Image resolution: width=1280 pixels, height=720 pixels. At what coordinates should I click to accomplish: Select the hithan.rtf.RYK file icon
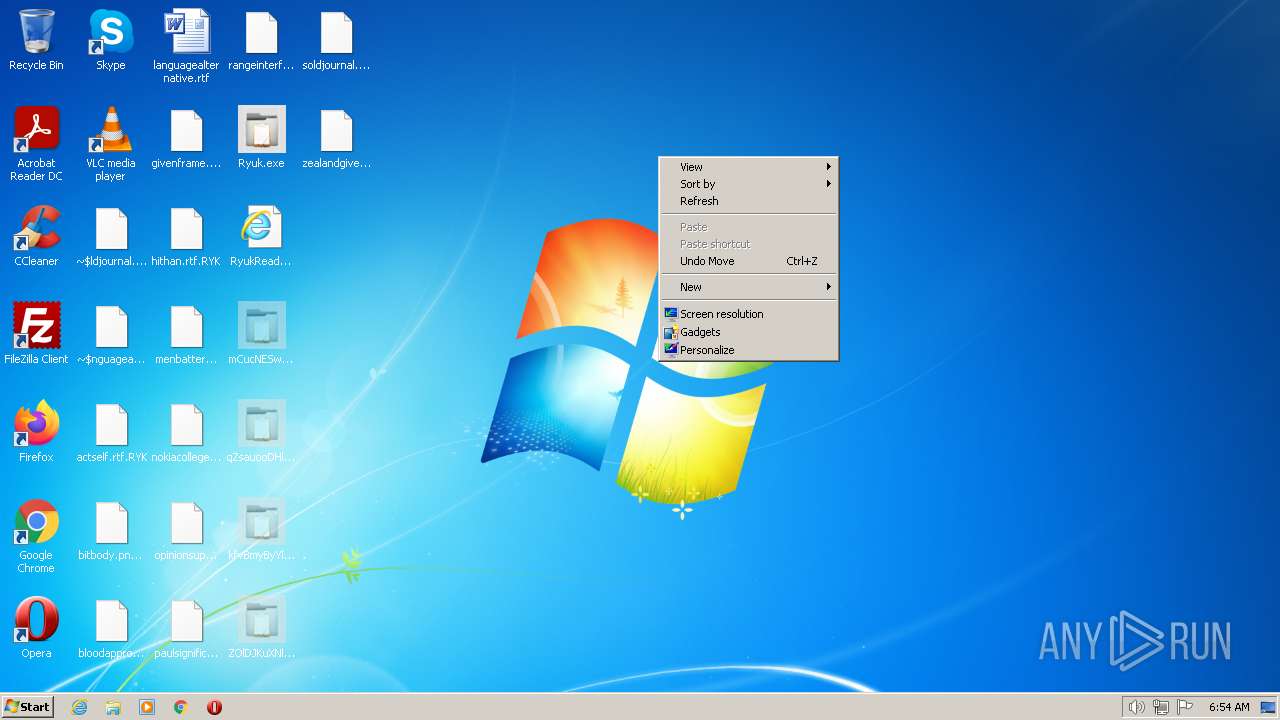click(186, 236)
